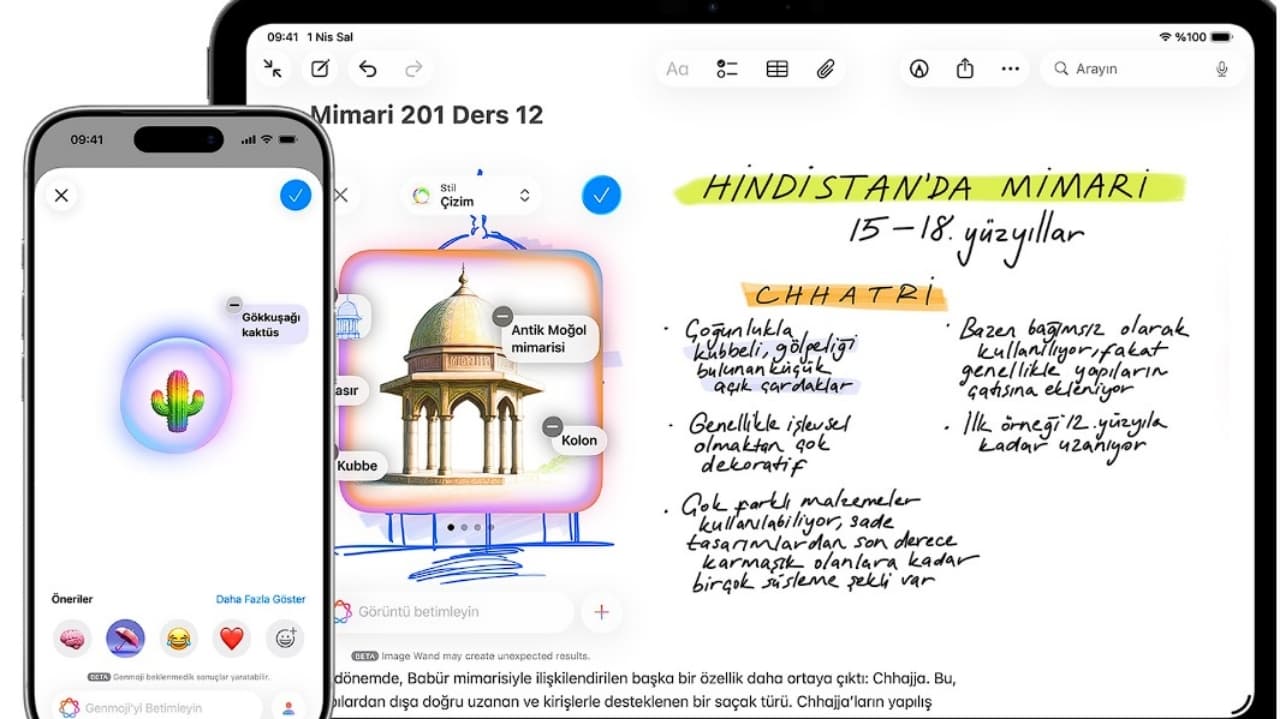
Task: Click the Genmoji'yi Betimleyin input field
Action: tap(158, 708)
